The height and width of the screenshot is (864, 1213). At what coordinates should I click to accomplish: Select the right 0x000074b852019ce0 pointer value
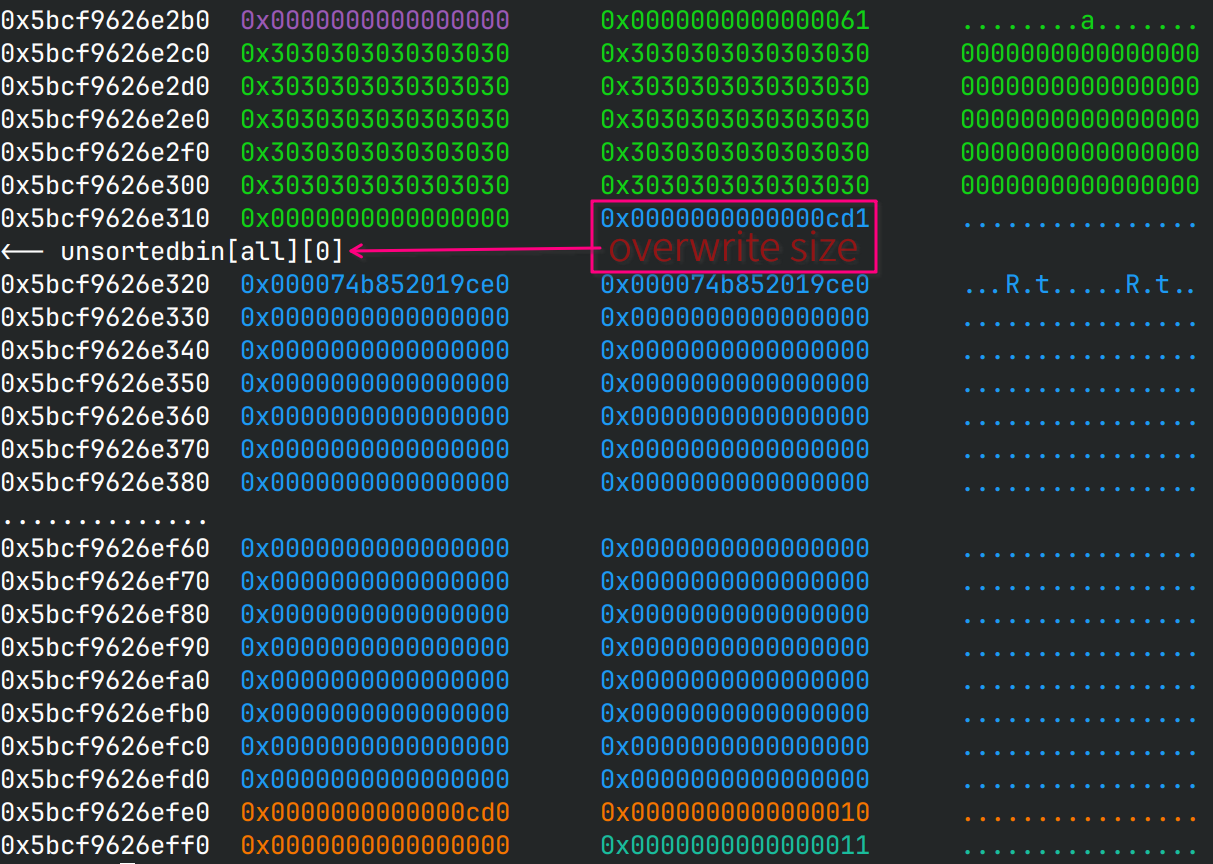[x=735, y=284]
